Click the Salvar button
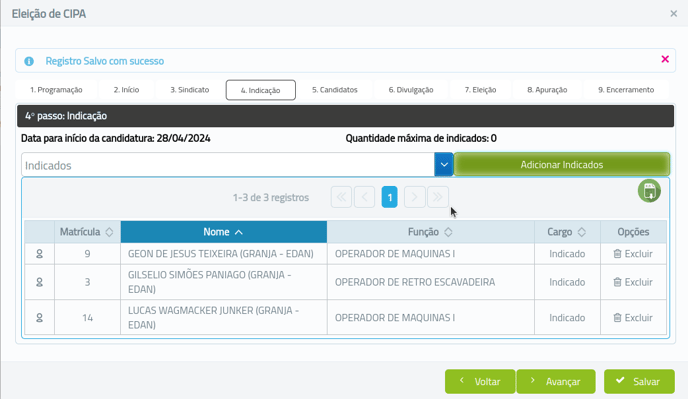Viewport: 688px width, 399px height. click(639, 381)
